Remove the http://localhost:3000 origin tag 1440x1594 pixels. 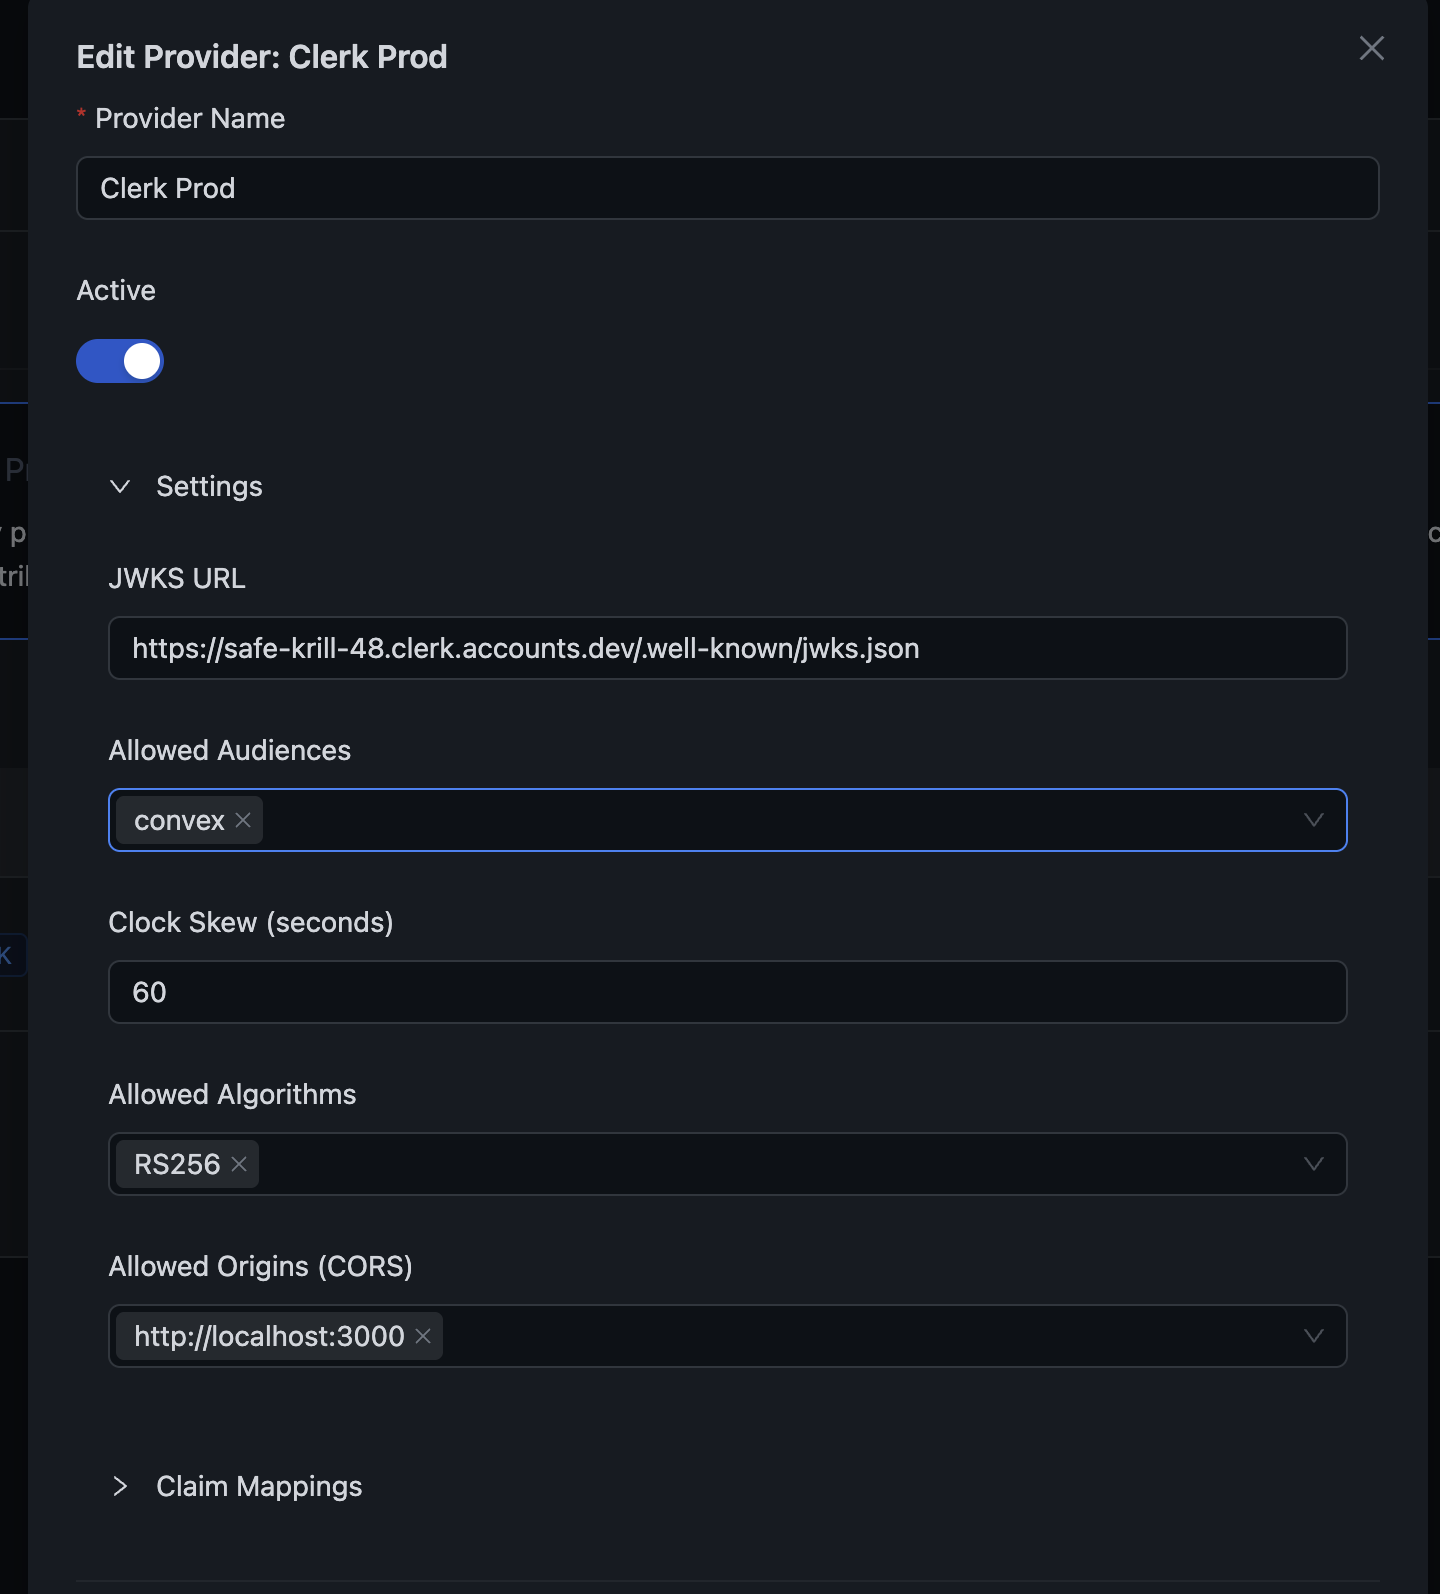coord(423,1336)
